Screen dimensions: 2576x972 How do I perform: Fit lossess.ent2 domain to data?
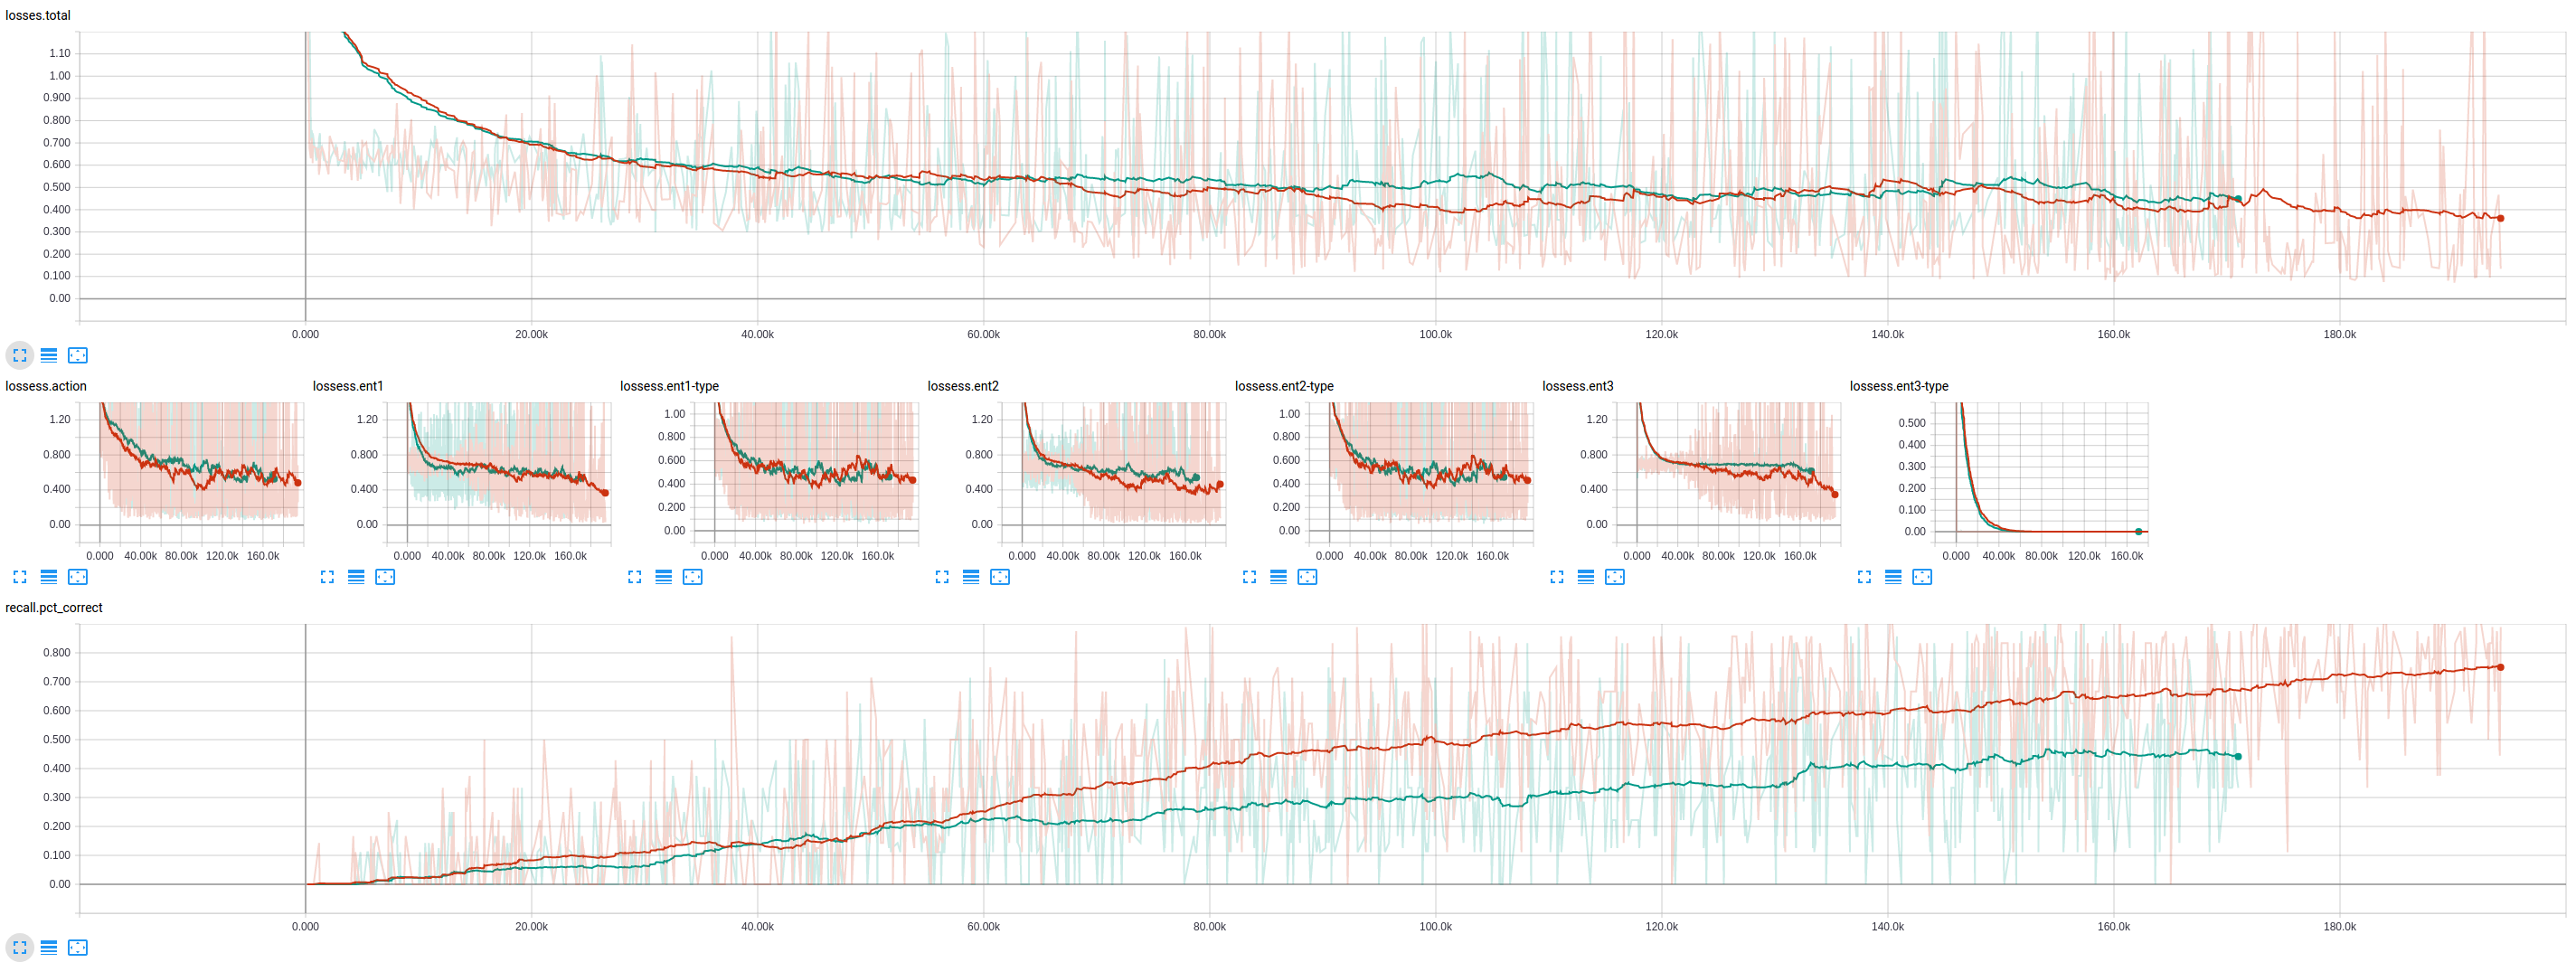(1000, 577)
